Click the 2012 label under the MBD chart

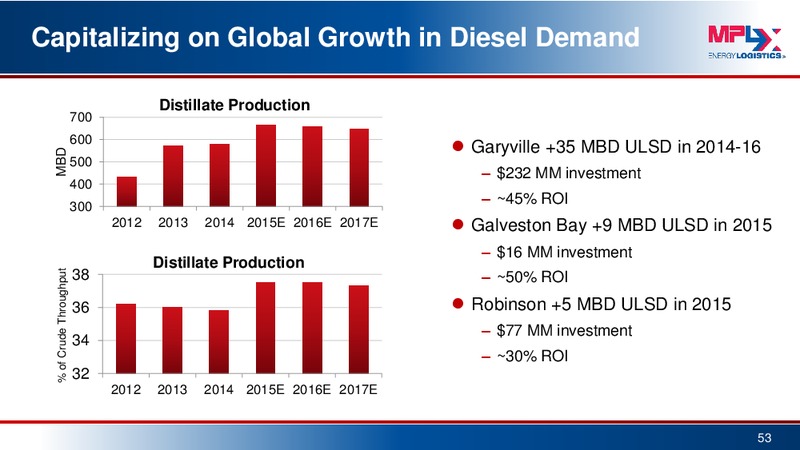tap(127, 222)
